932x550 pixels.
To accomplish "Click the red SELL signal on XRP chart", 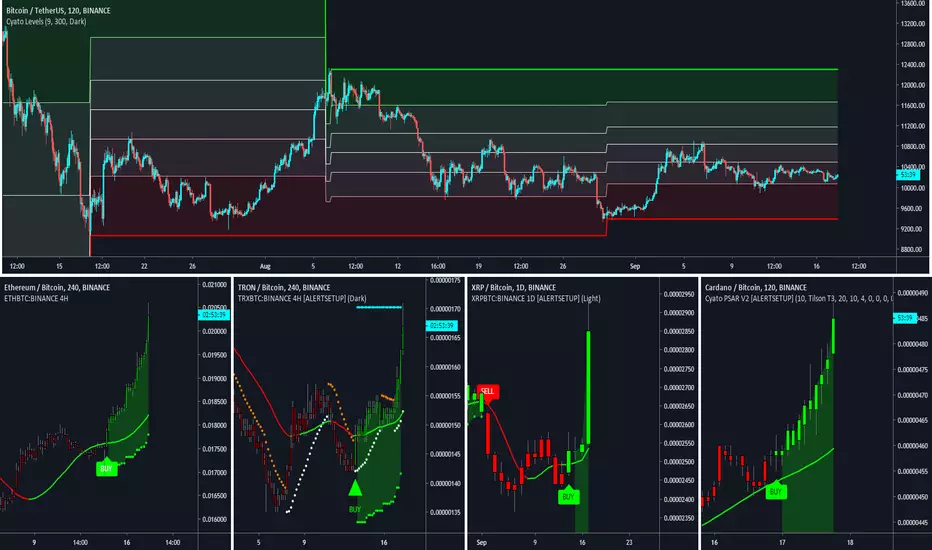I will click(487, 392).
